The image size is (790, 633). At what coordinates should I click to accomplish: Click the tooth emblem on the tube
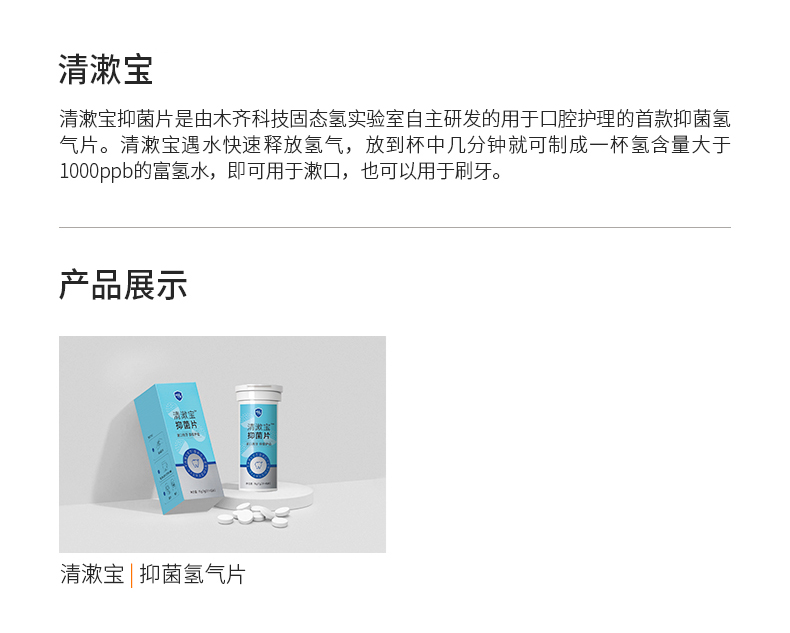click(259, 466)
